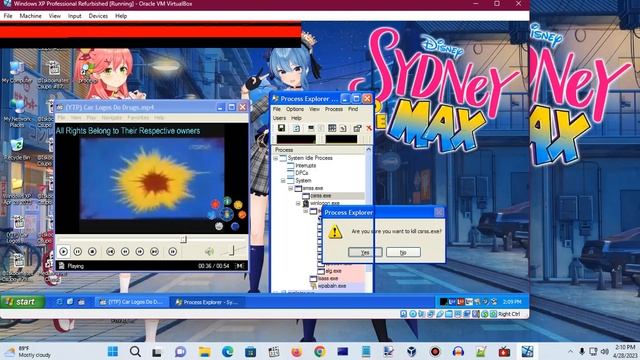Click the warning icon in kill dialog

[335, 231]
